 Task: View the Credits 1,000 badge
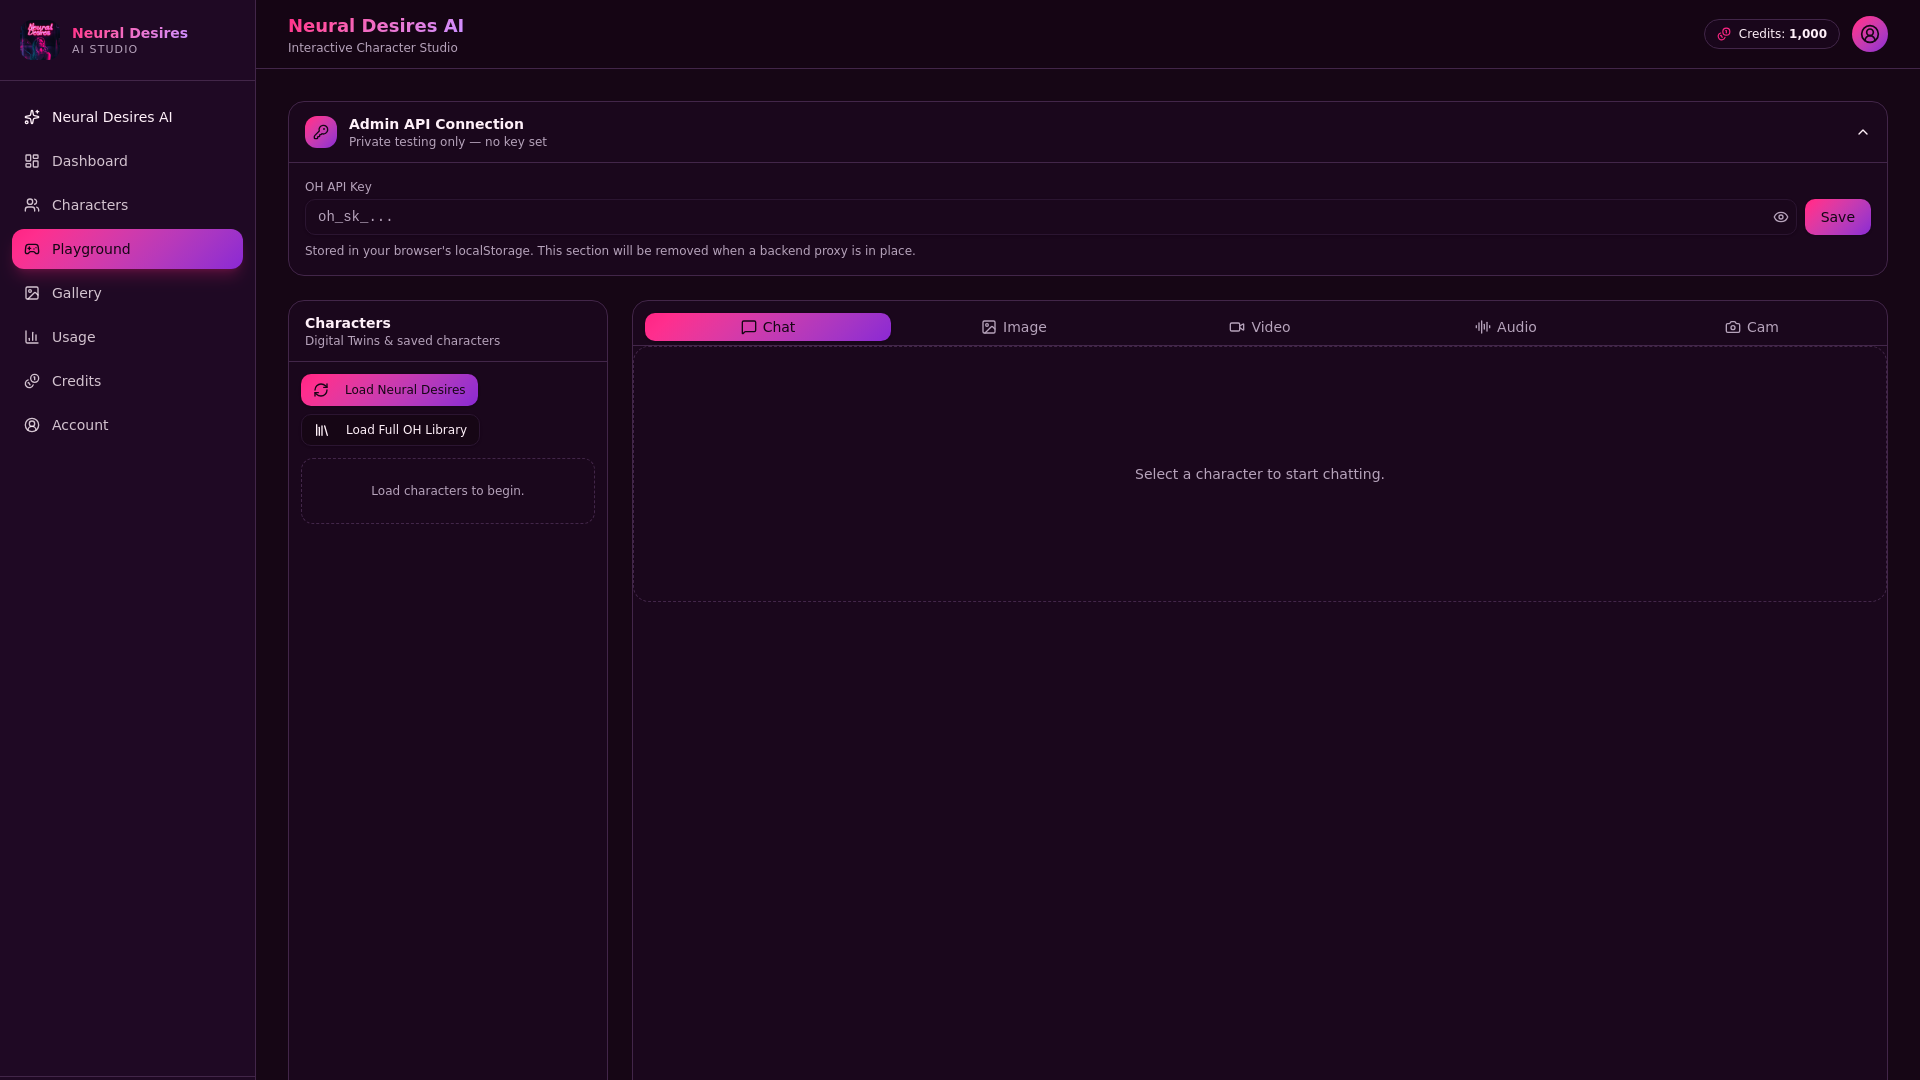pyautogui.click(x=1772, y=34)
